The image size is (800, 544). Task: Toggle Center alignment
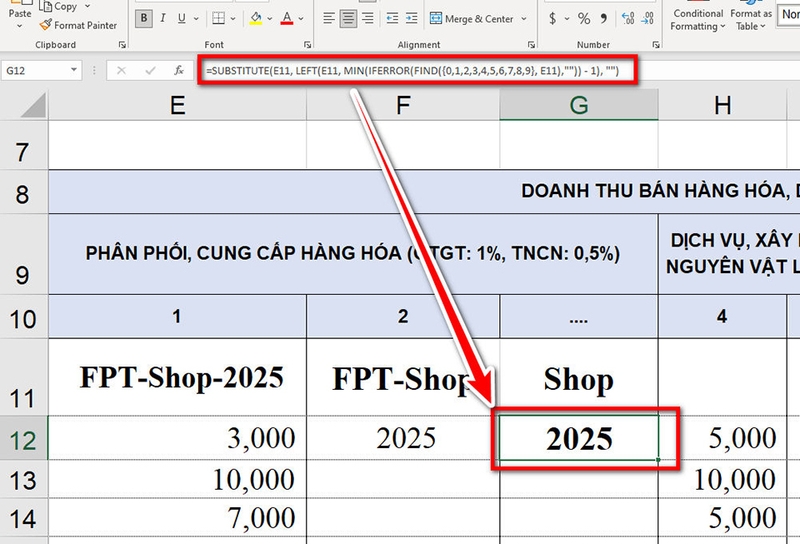pyautogui.click(x=348, y=19)
